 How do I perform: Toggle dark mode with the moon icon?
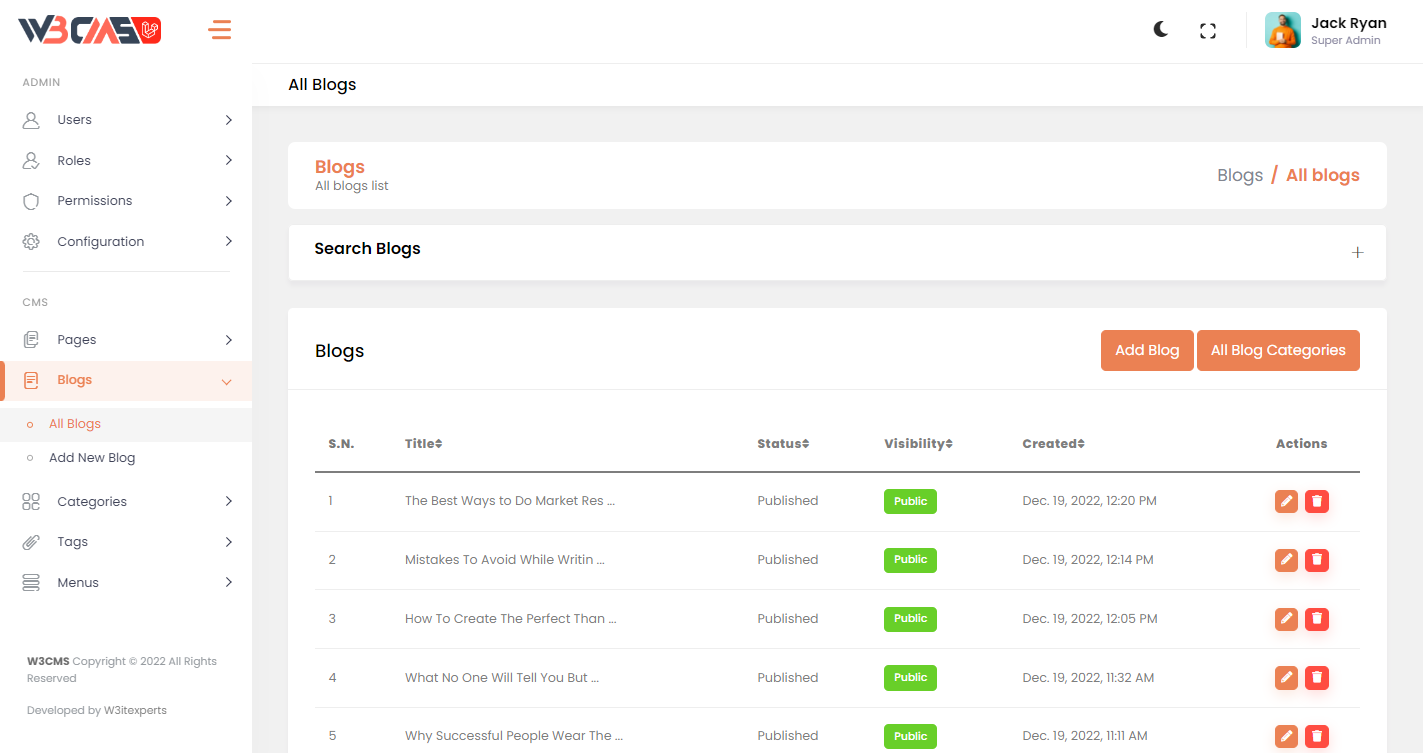coord(1160,30)
